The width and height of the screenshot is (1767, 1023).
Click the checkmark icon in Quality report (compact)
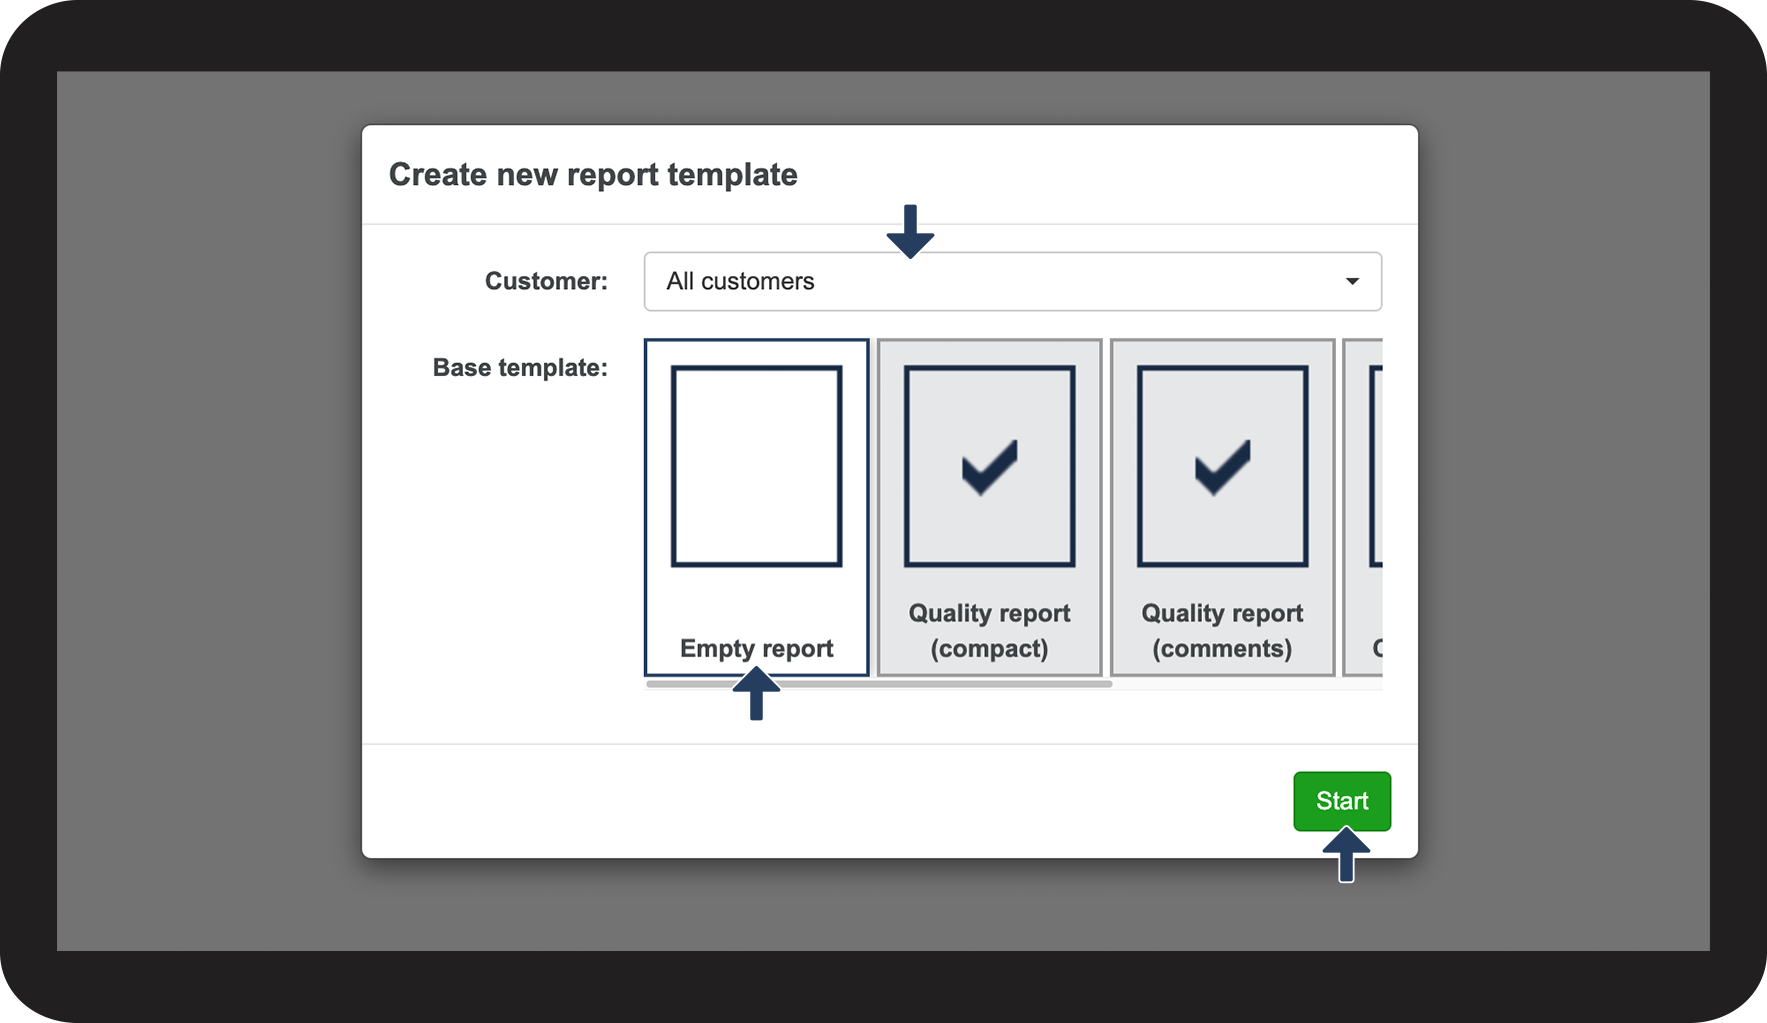tap(989, 466)
